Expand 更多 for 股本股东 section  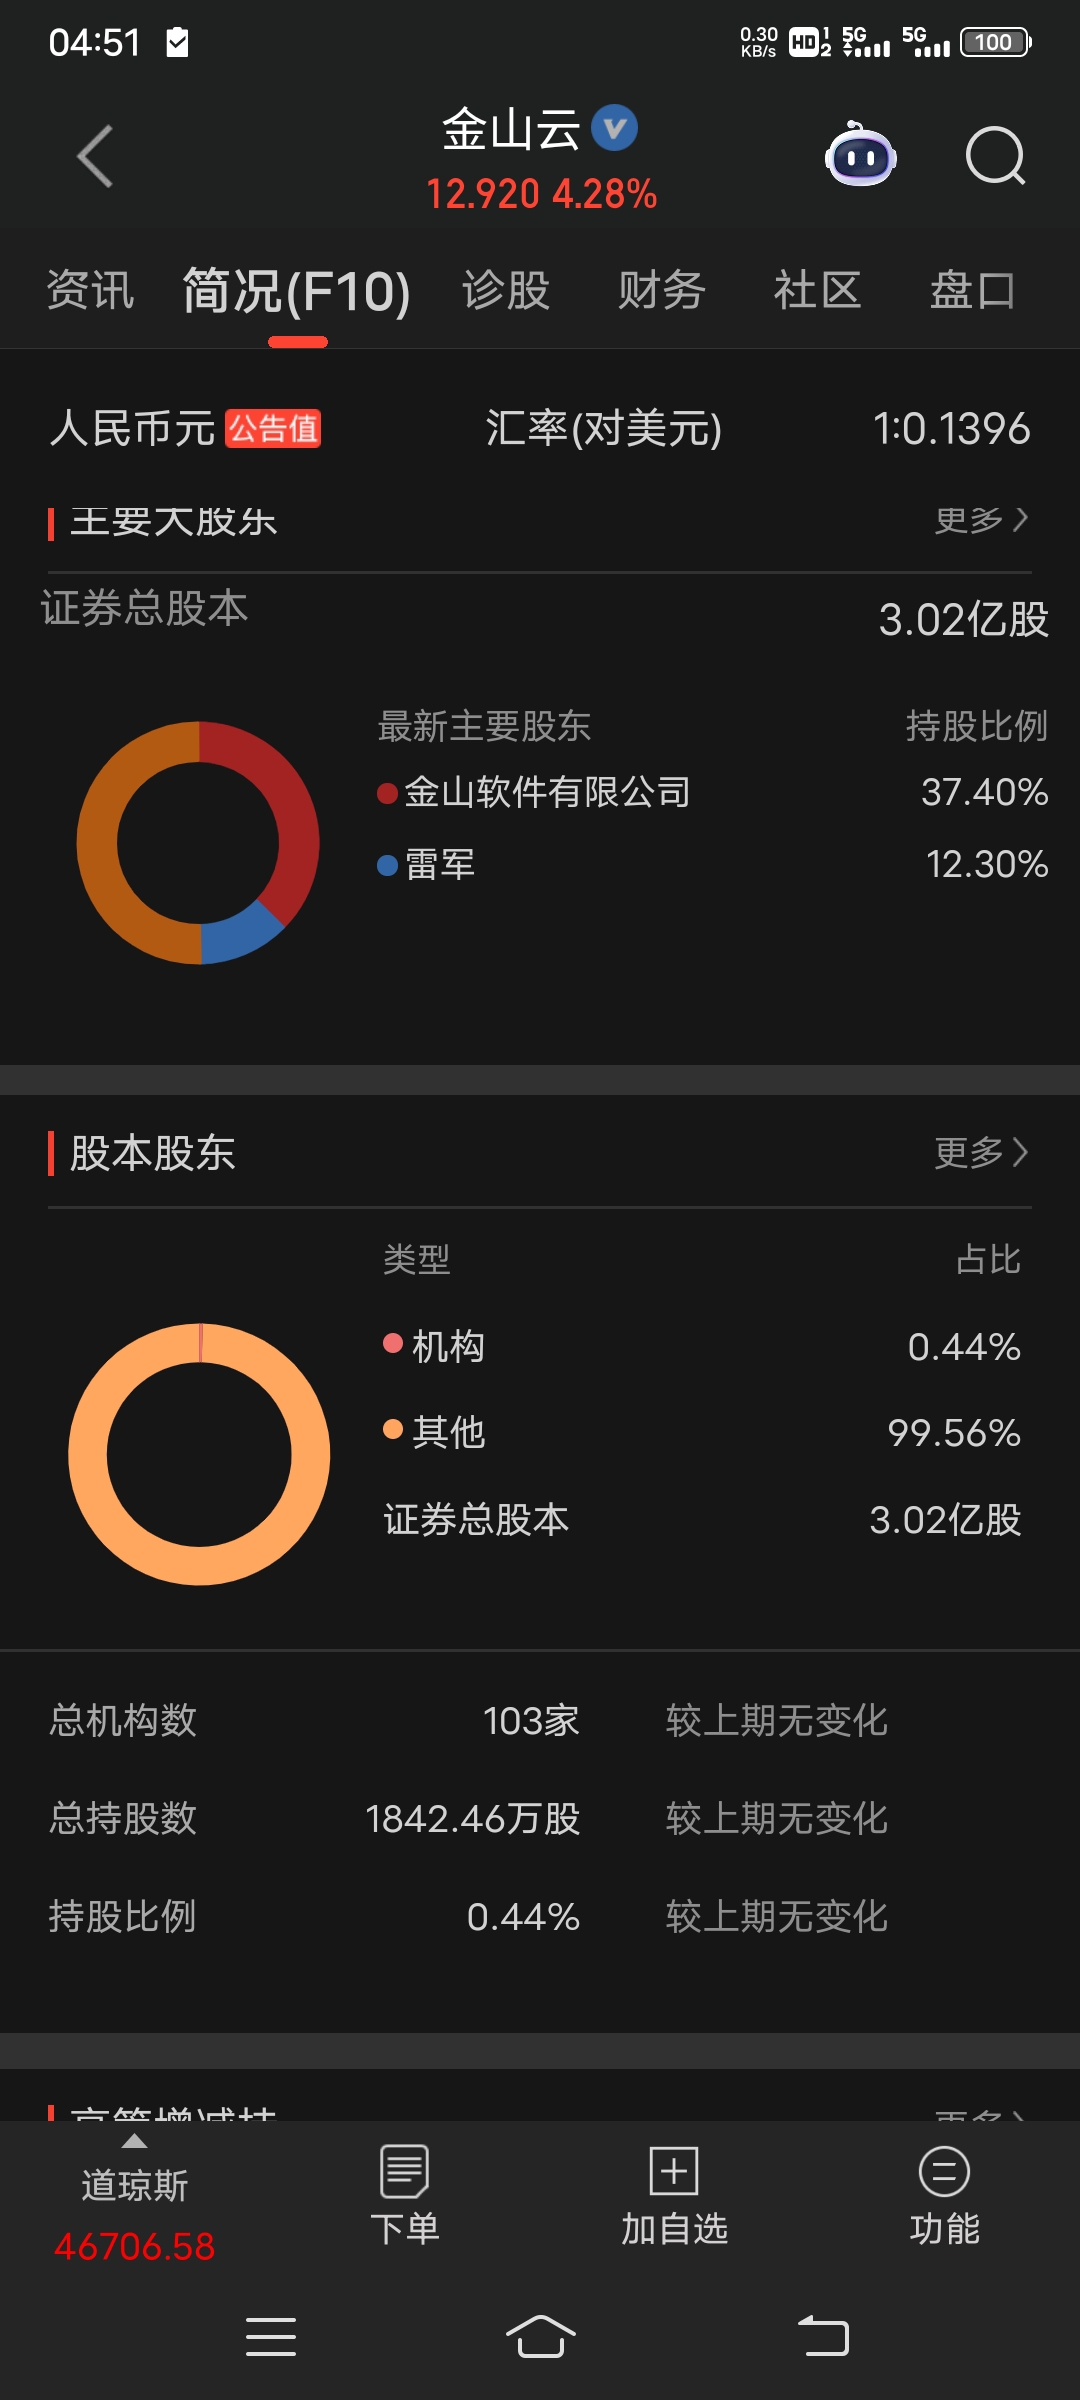[x=981, y=1152]
